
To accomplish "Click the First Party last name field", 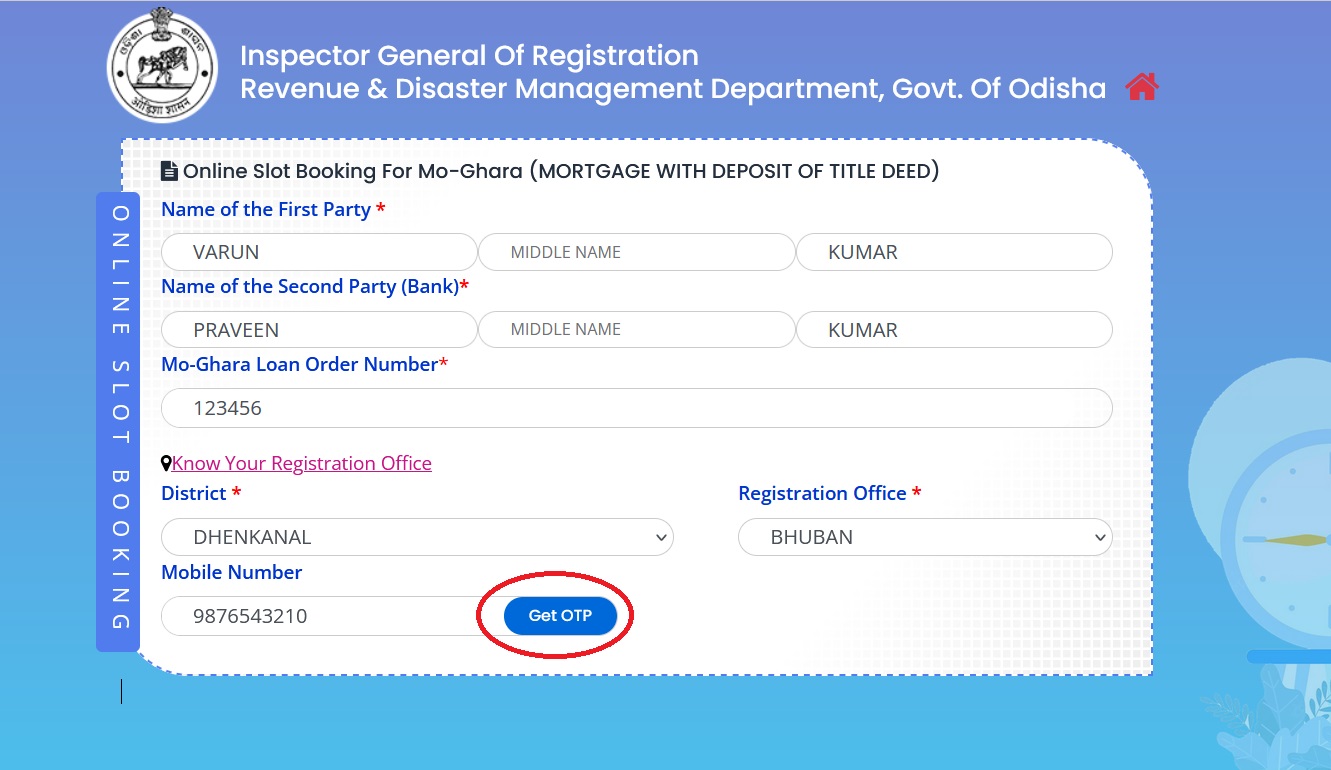I will coord(954,252).
